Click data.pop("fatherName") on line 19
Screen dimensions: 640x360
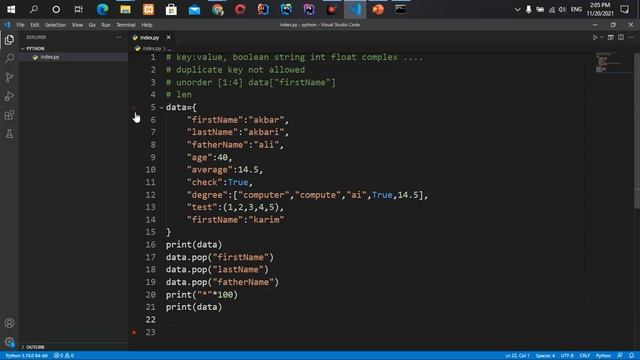(x=222, y=282)
